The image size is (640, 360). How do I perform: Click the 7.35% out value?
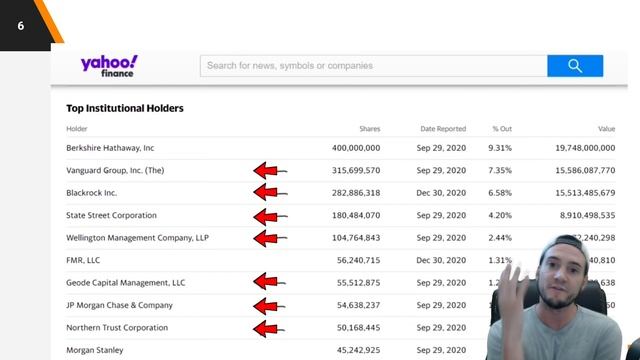500,170
